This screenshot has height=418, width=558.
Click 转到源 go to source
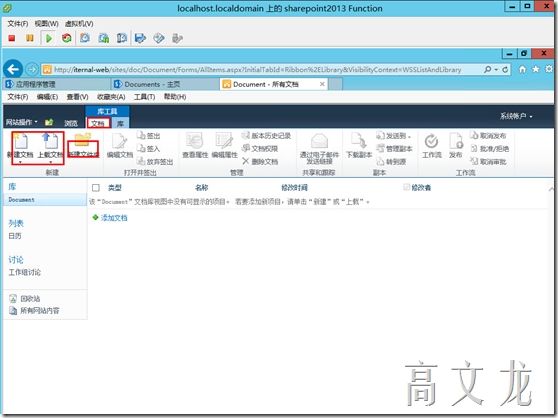[391, 162]
